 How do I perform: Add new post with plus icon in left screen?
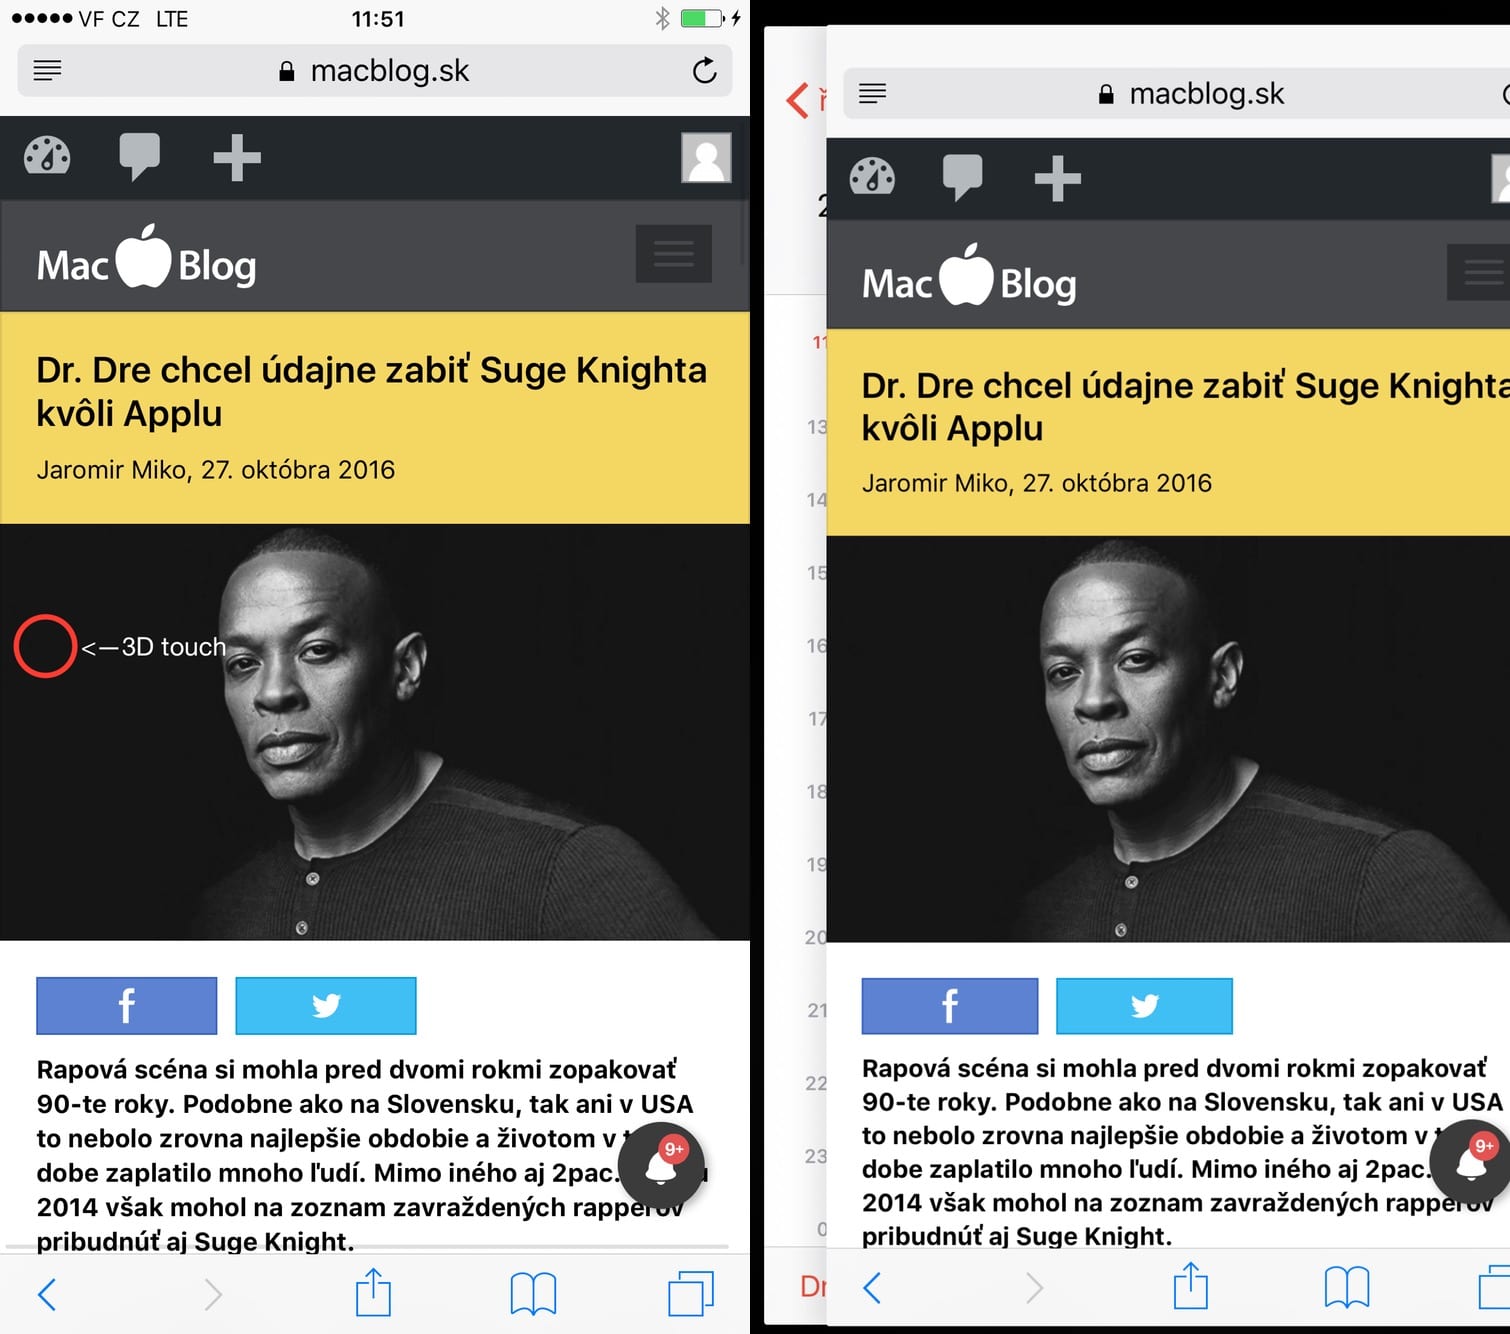[x=237, y=158]
